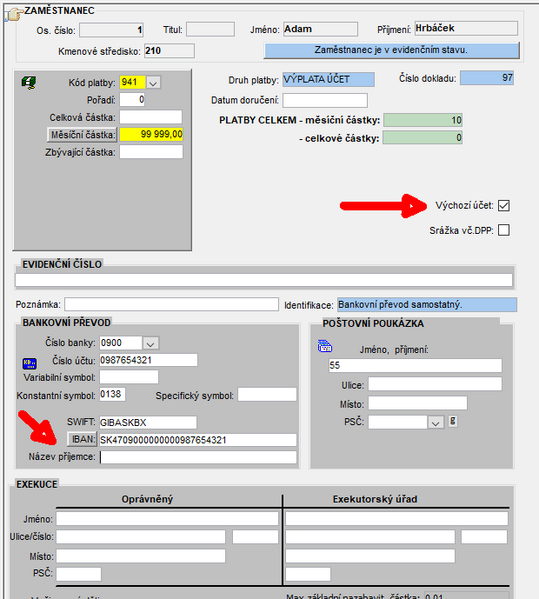Click the Zbývající částka field
Viewport: 539px width, 599px height.
pos(151,152)
